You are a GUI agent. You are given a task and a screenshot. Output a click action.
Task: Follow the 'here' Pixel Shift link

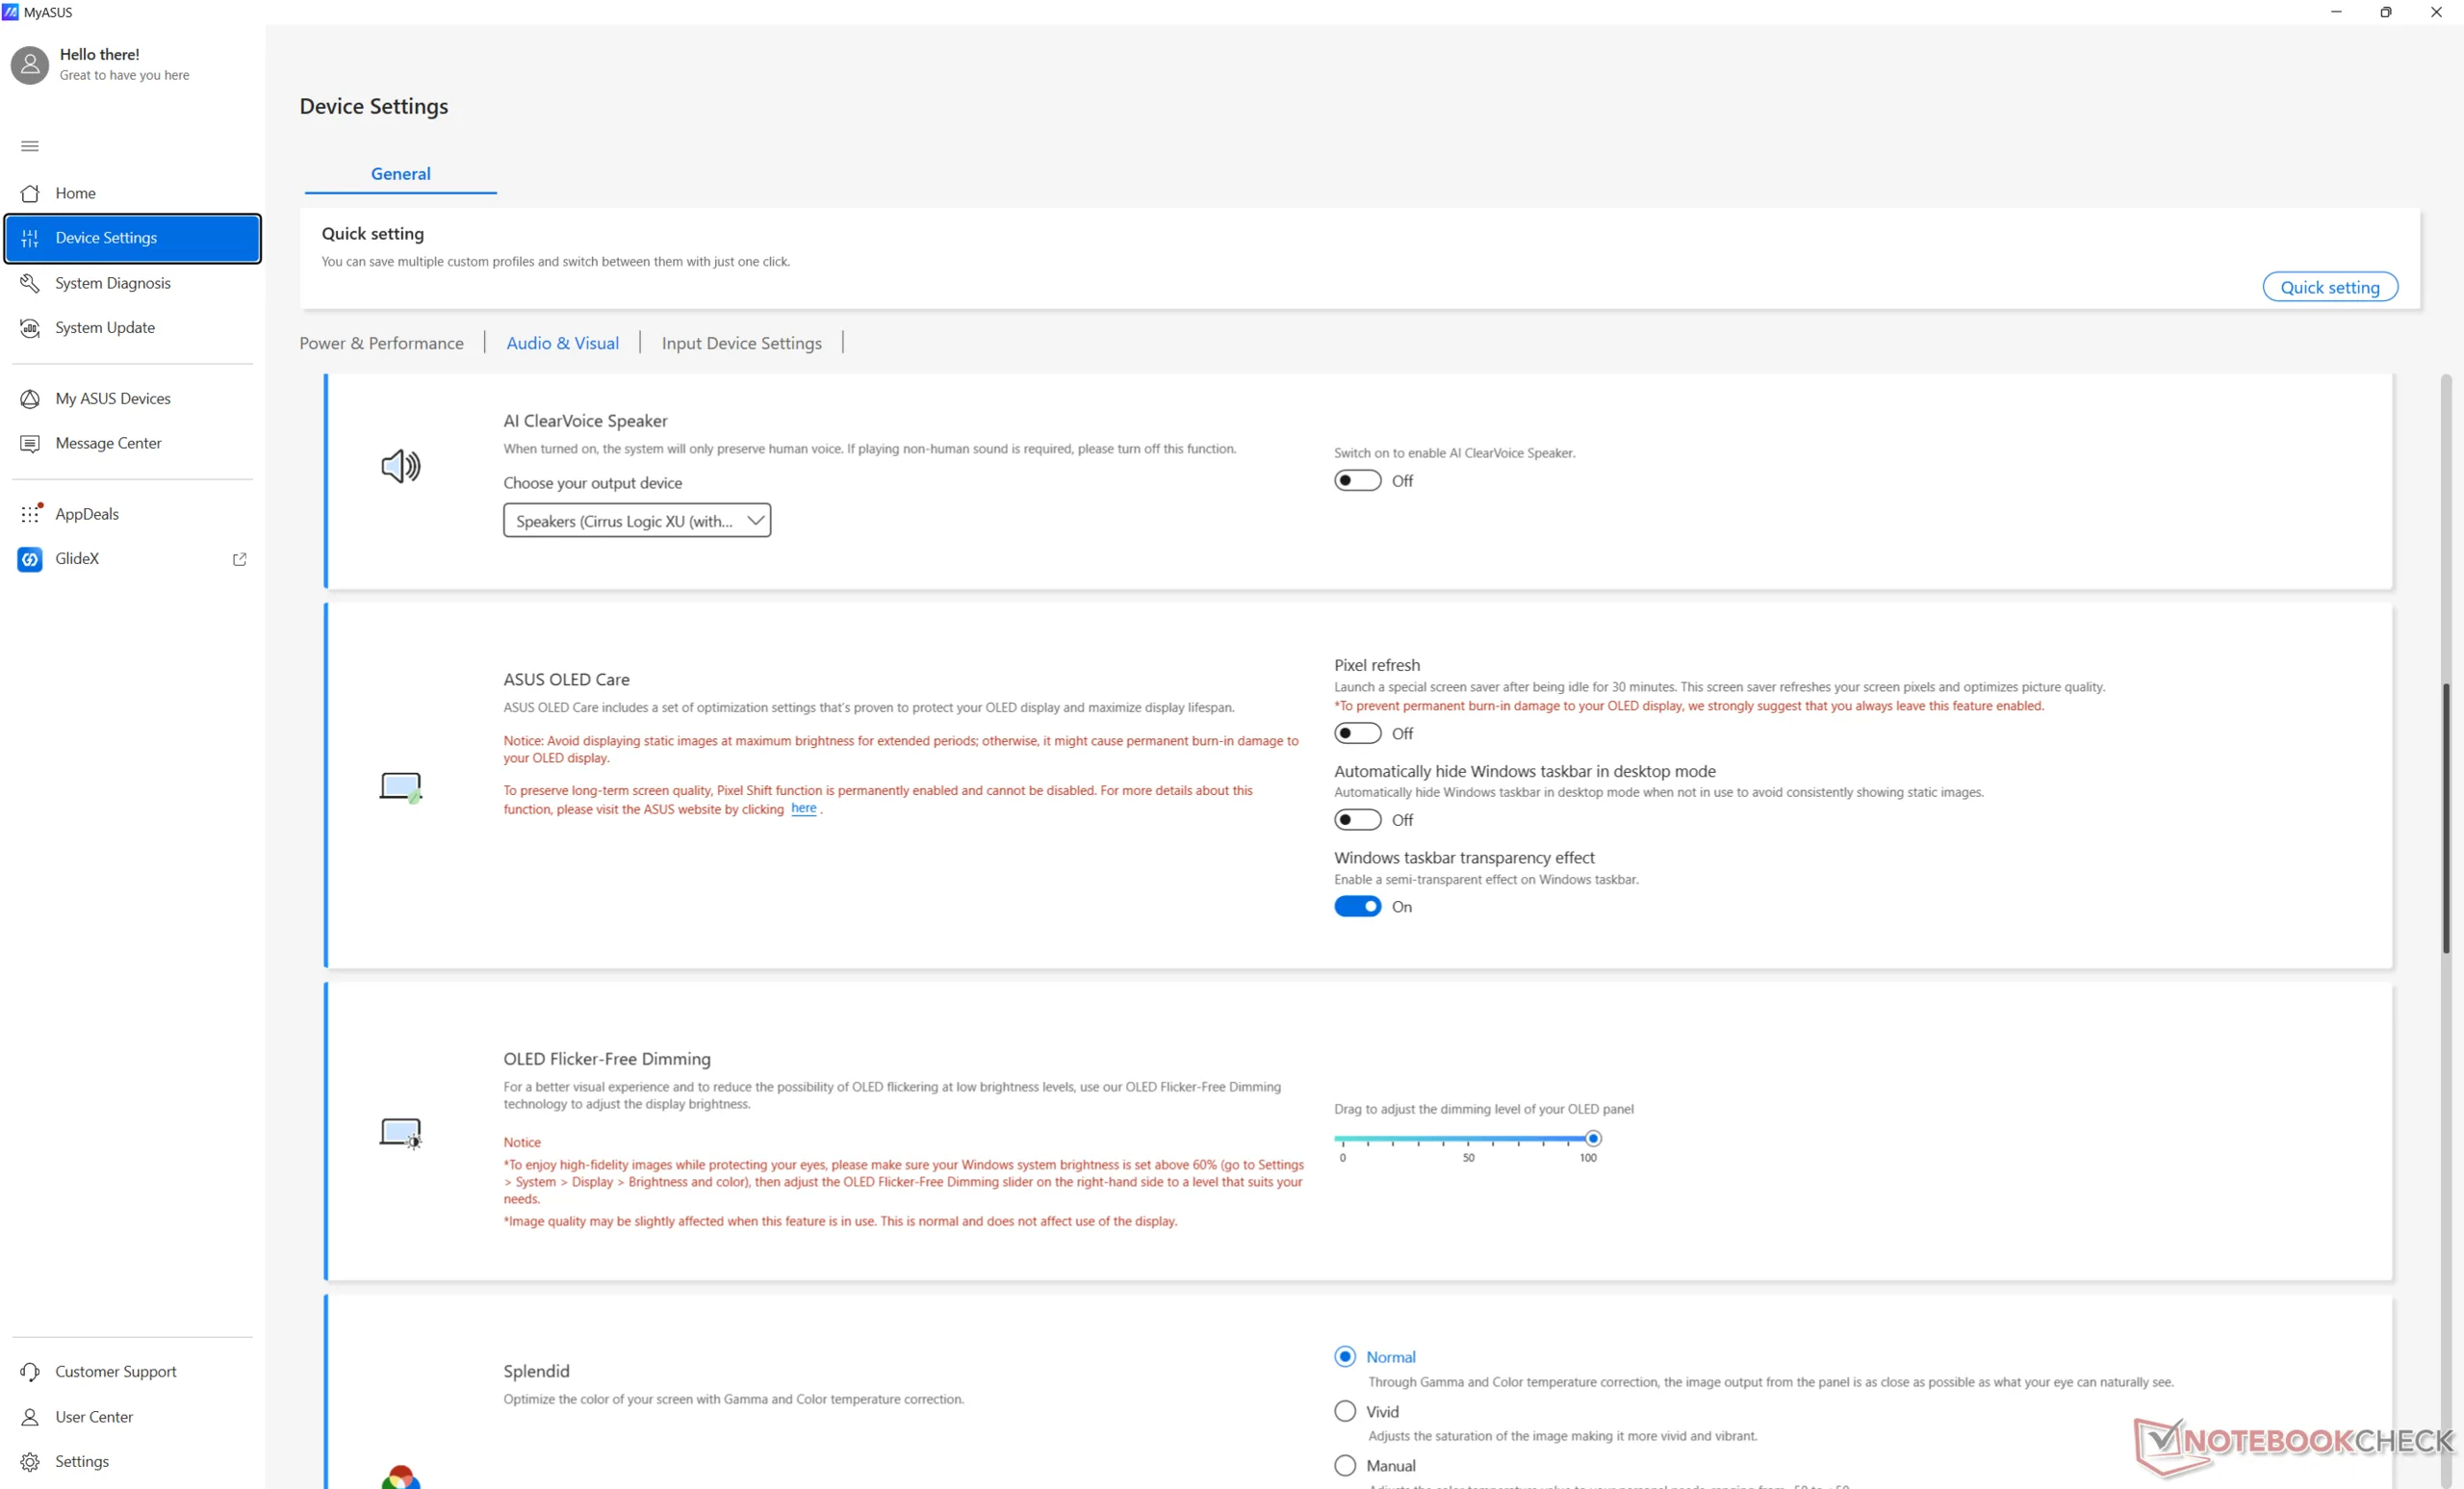tap(803, 809)
